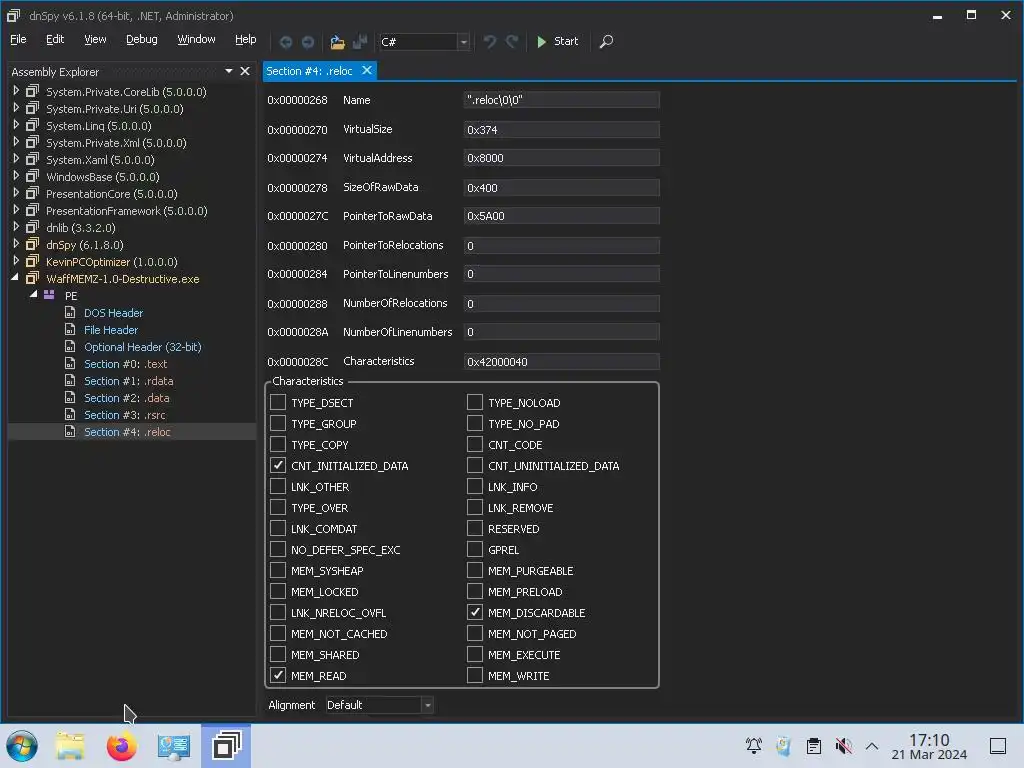Click the taskbar clock showing 17:10

929,746
